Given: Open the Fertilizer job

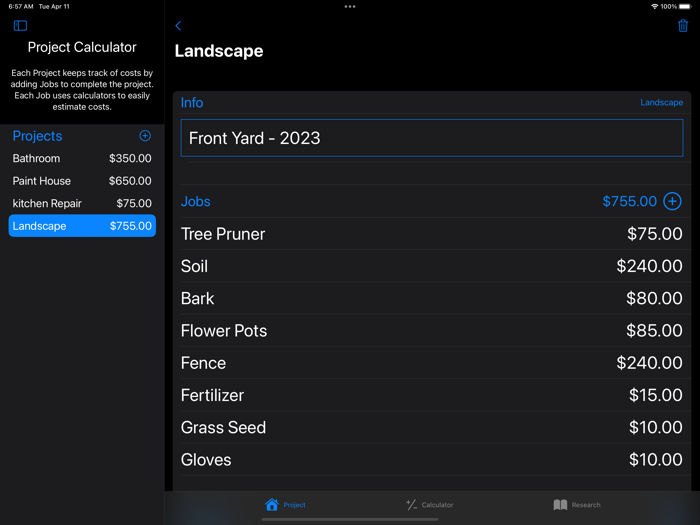Looking at the screenshot, I should tap(432, 395).
